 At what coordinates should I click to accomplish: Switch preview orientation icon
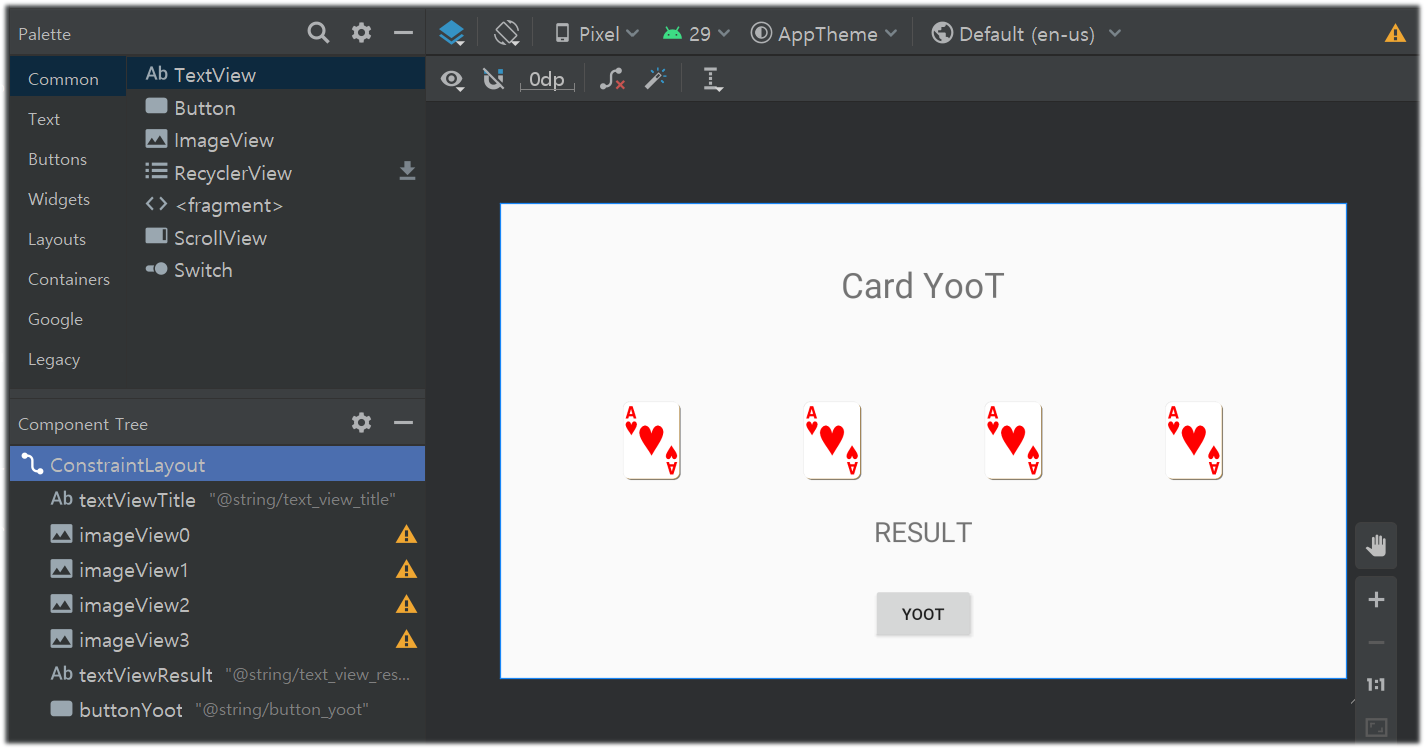(x=507, y=33)
